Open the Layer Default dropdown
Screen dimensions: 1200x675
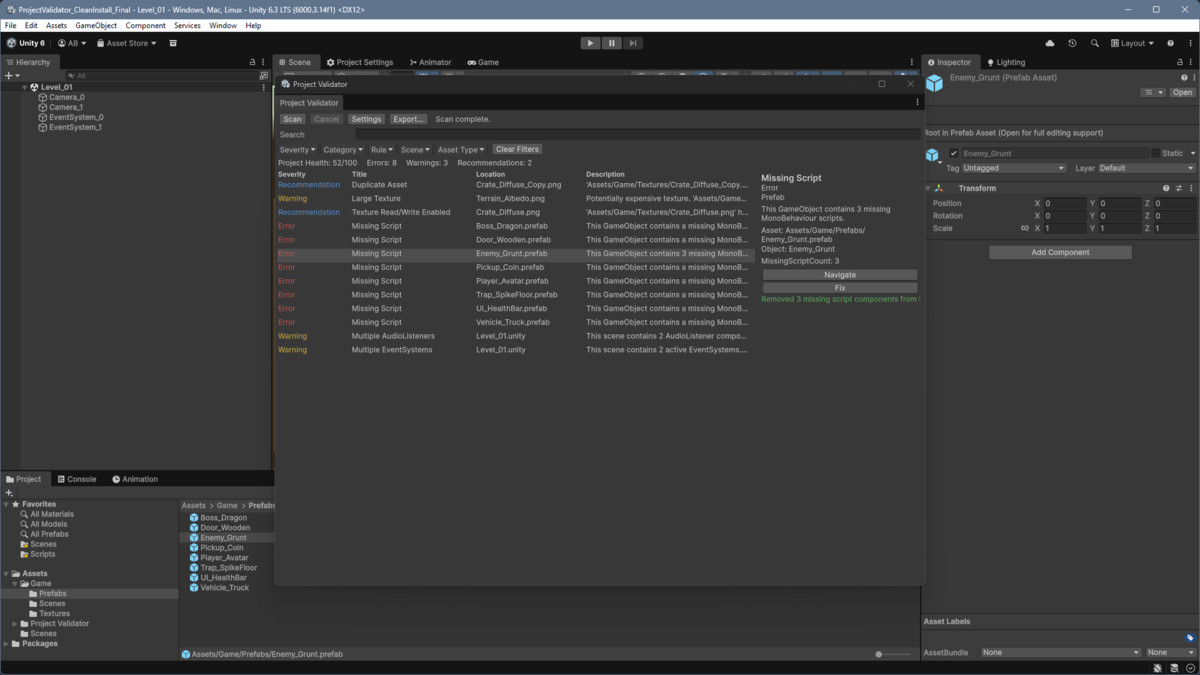click(1147, 168)
